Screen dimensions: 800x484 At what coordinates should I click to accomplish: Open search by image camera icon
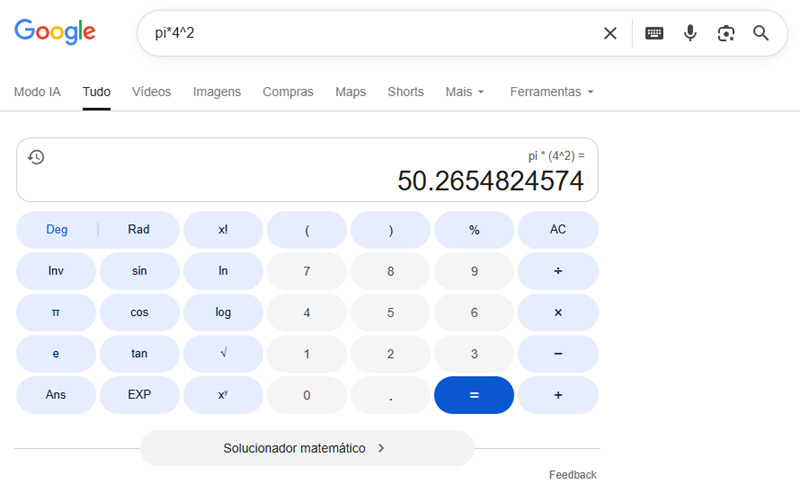pyautogui.click(x=726, y=34)
